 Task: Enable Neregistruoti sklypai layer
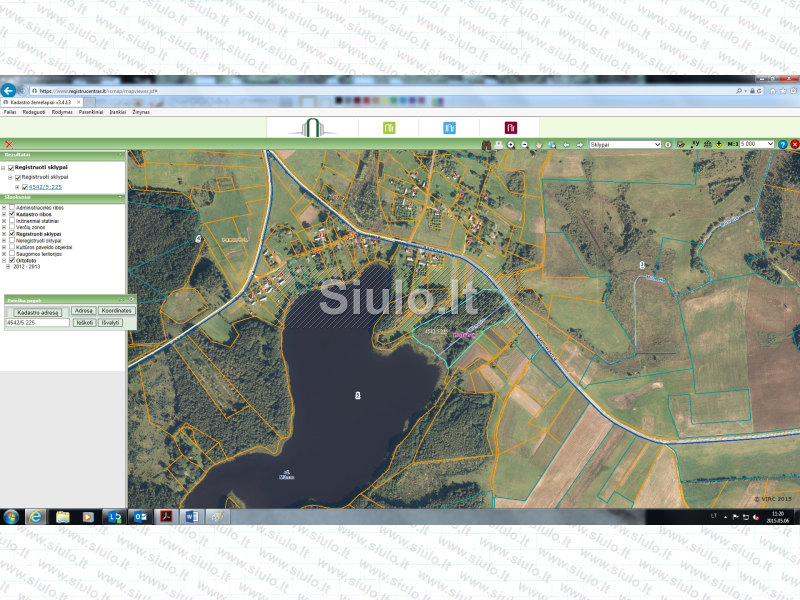[x=12, y=240]
